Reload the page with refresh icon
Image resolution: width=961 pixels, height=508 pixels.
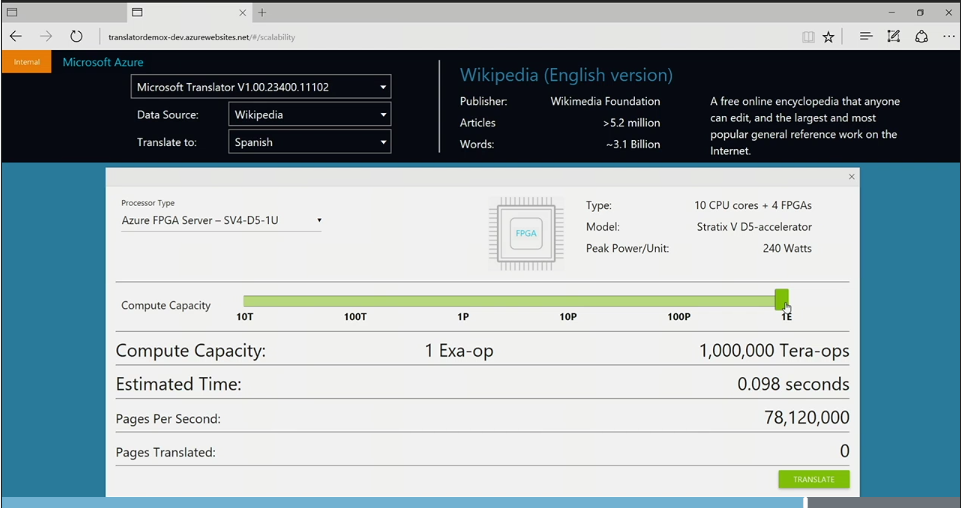point(76,37)
